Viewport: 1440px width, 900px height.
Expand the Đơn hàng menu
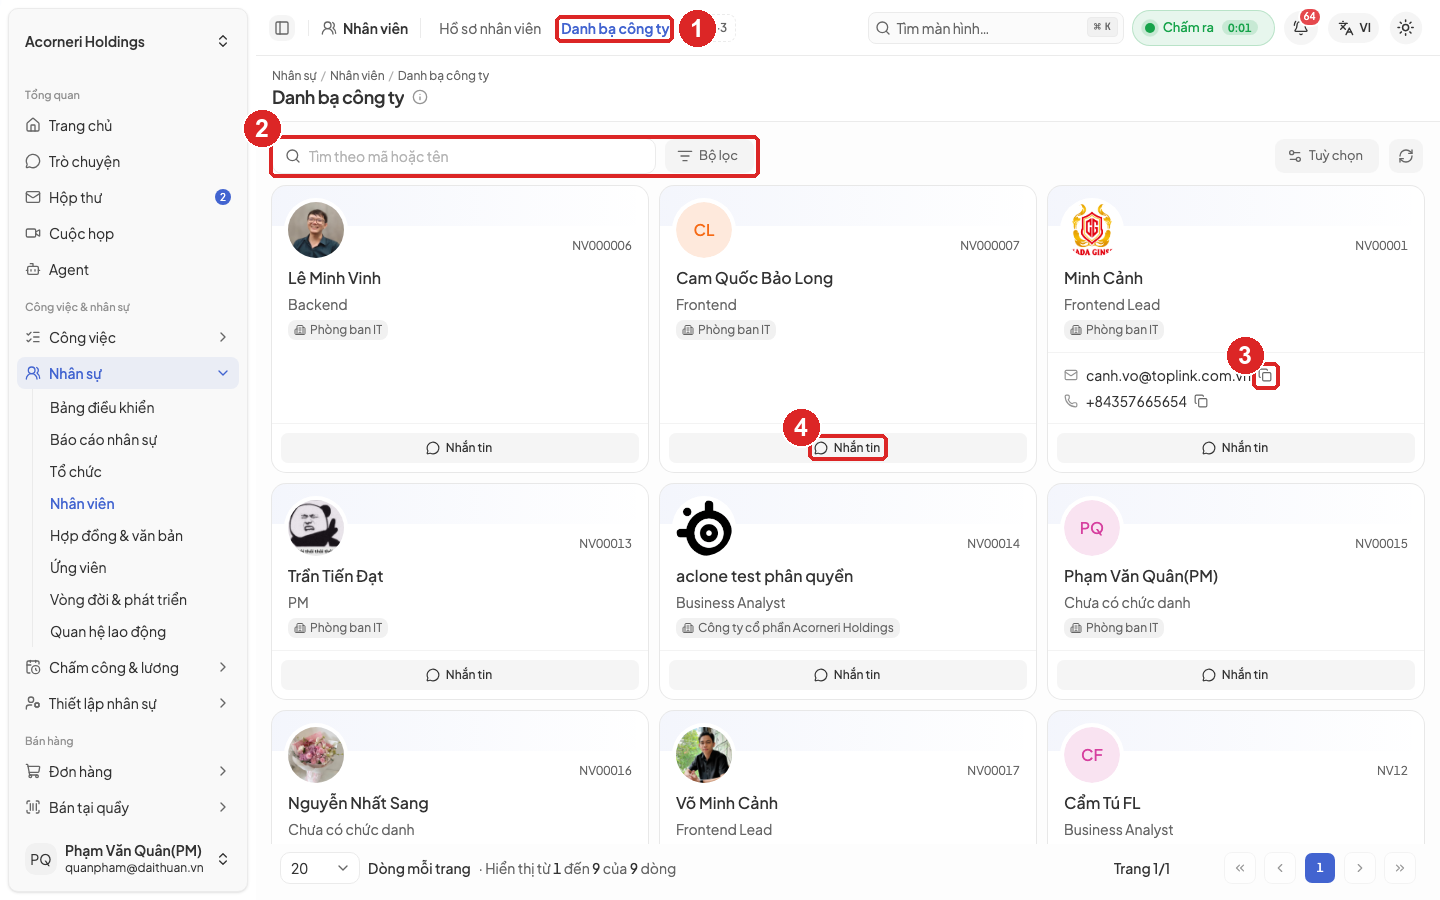click(128, 772)
